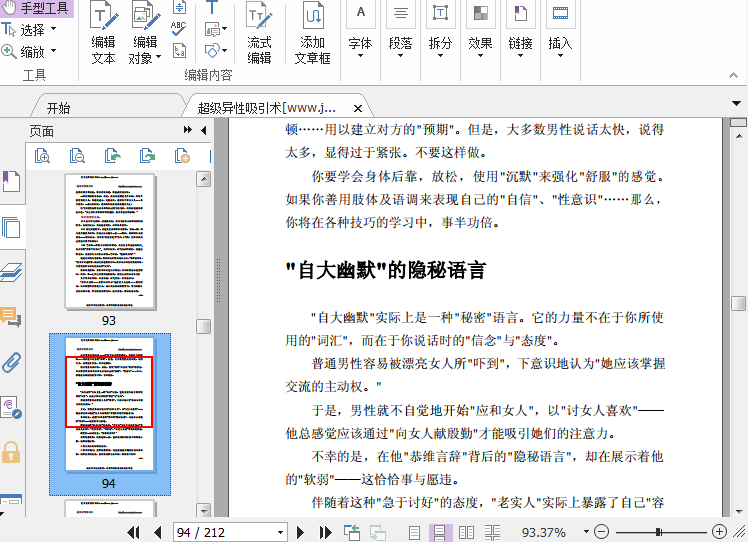Expand the Edit Object (编辑对象) dropdown arrow

tap(158, 57)
